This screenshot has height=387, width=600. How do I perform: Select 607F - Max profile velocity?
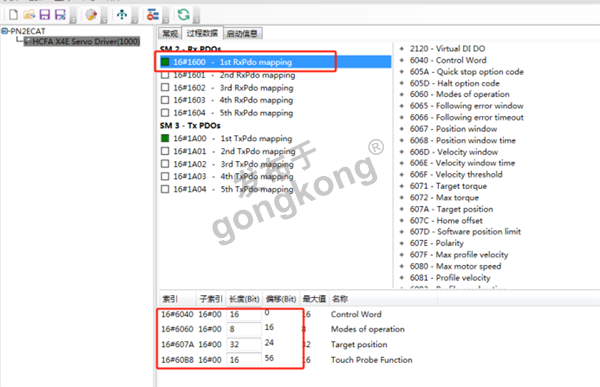point(459,255)
